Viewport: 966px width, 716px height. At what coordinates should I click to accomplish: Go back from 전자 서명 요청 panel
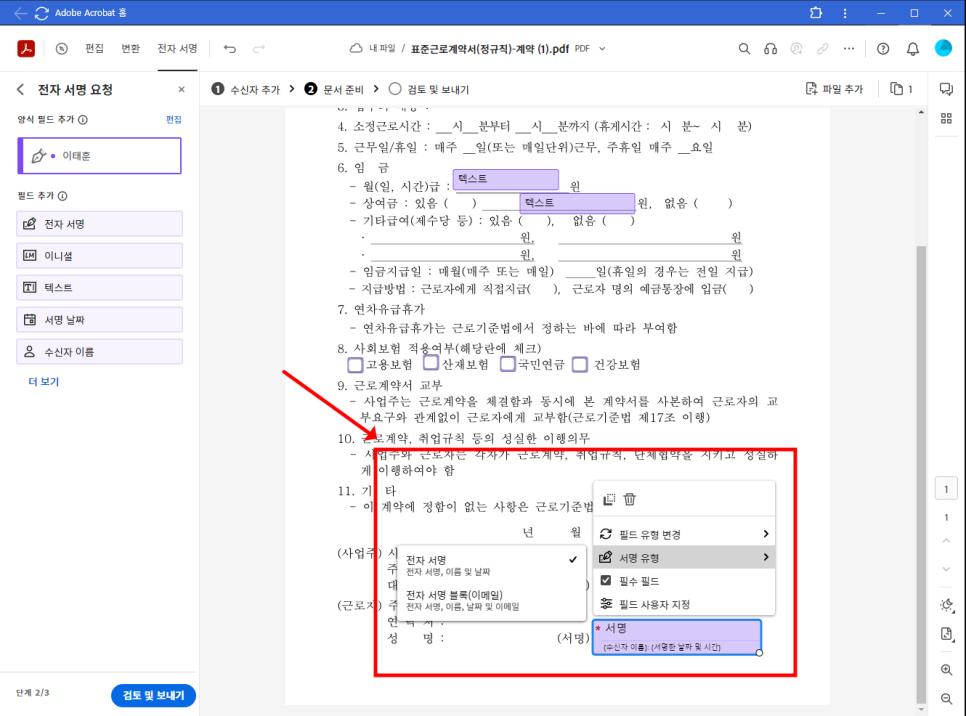click(x=20, y=89)
